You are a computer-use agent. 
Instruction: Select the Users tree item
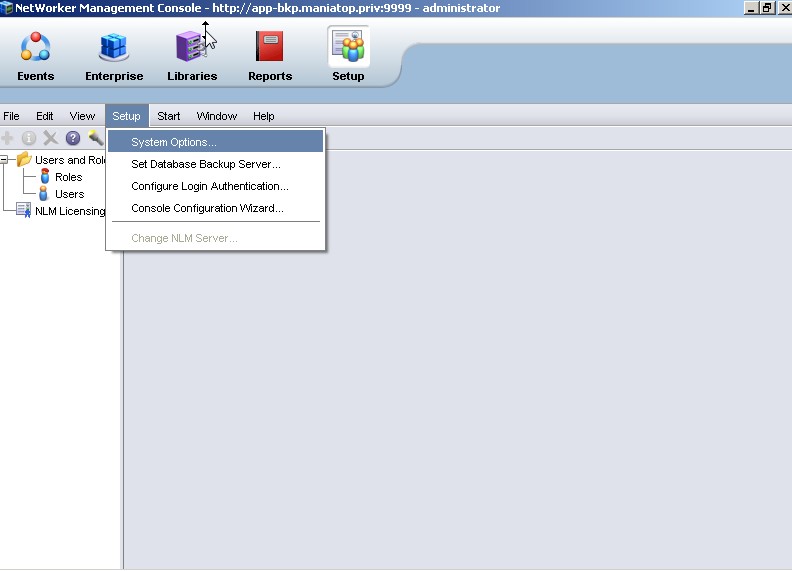(x=70, y=194)
